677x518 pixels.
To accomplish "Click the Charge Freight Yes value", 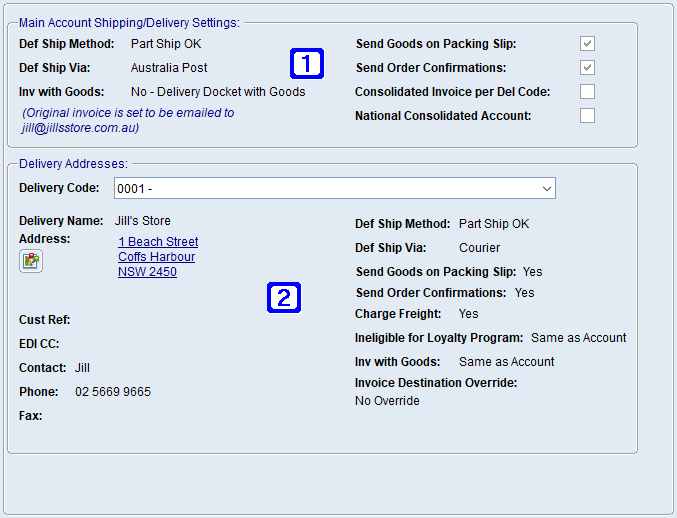I will click(468, 314).
